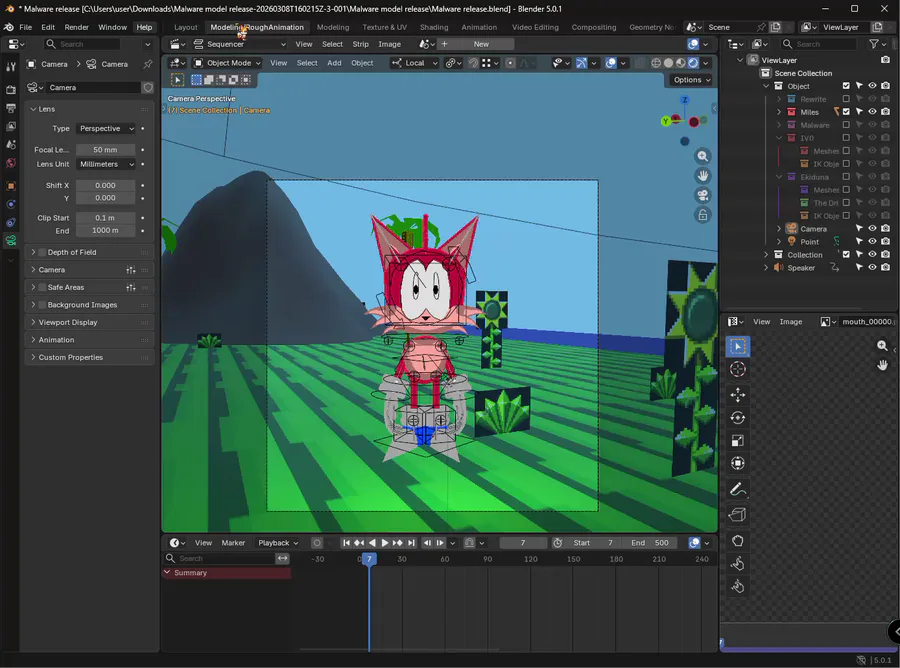Expand the Miles collection in outliner

pos(779,112)
